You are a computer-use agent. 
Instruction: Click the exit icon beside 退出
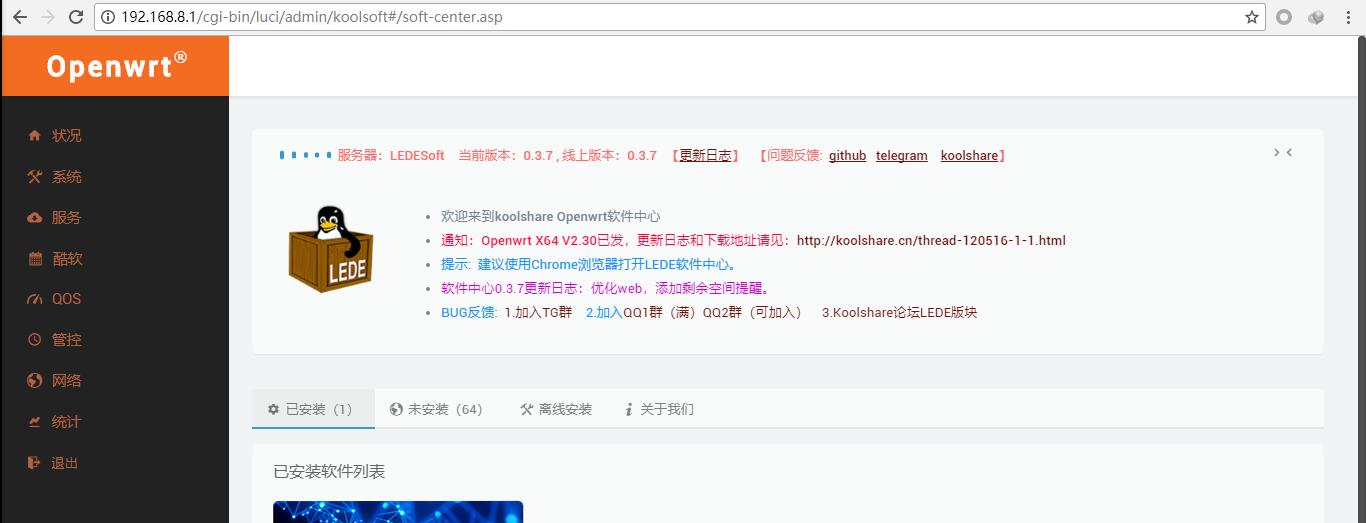click(x=35, y=463)
